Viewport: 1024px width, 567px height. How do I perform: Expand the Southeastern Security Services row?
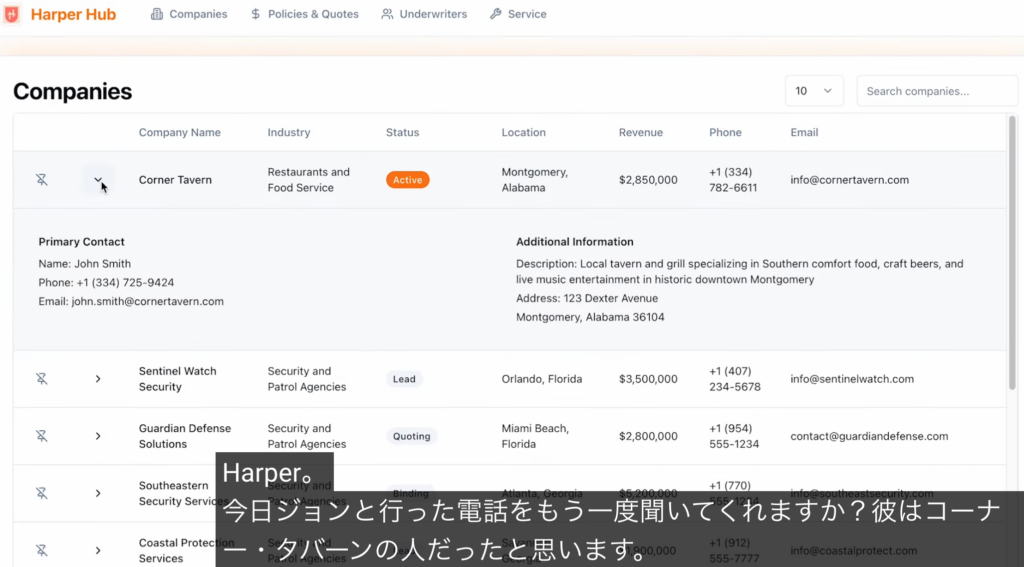[98, 493]
